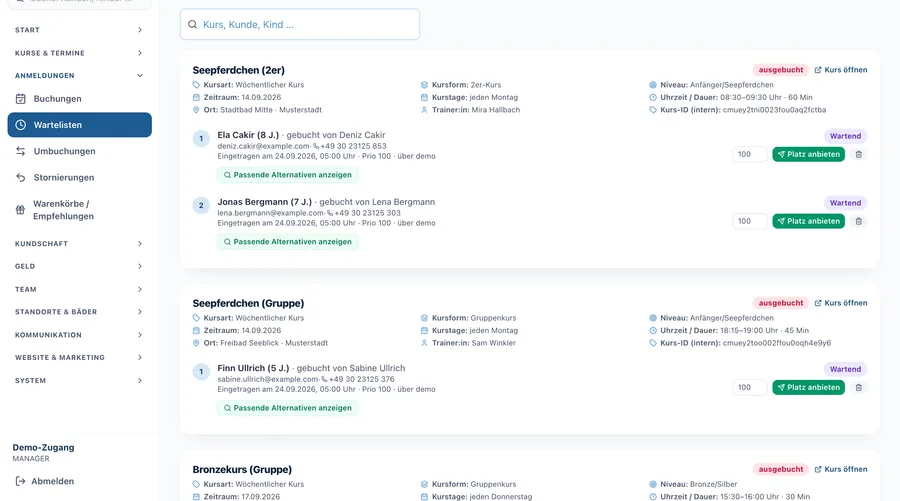This screenshot has width=900, height=501.
Task: Click the search magnifier icon
Action: [x=193, y=24]
